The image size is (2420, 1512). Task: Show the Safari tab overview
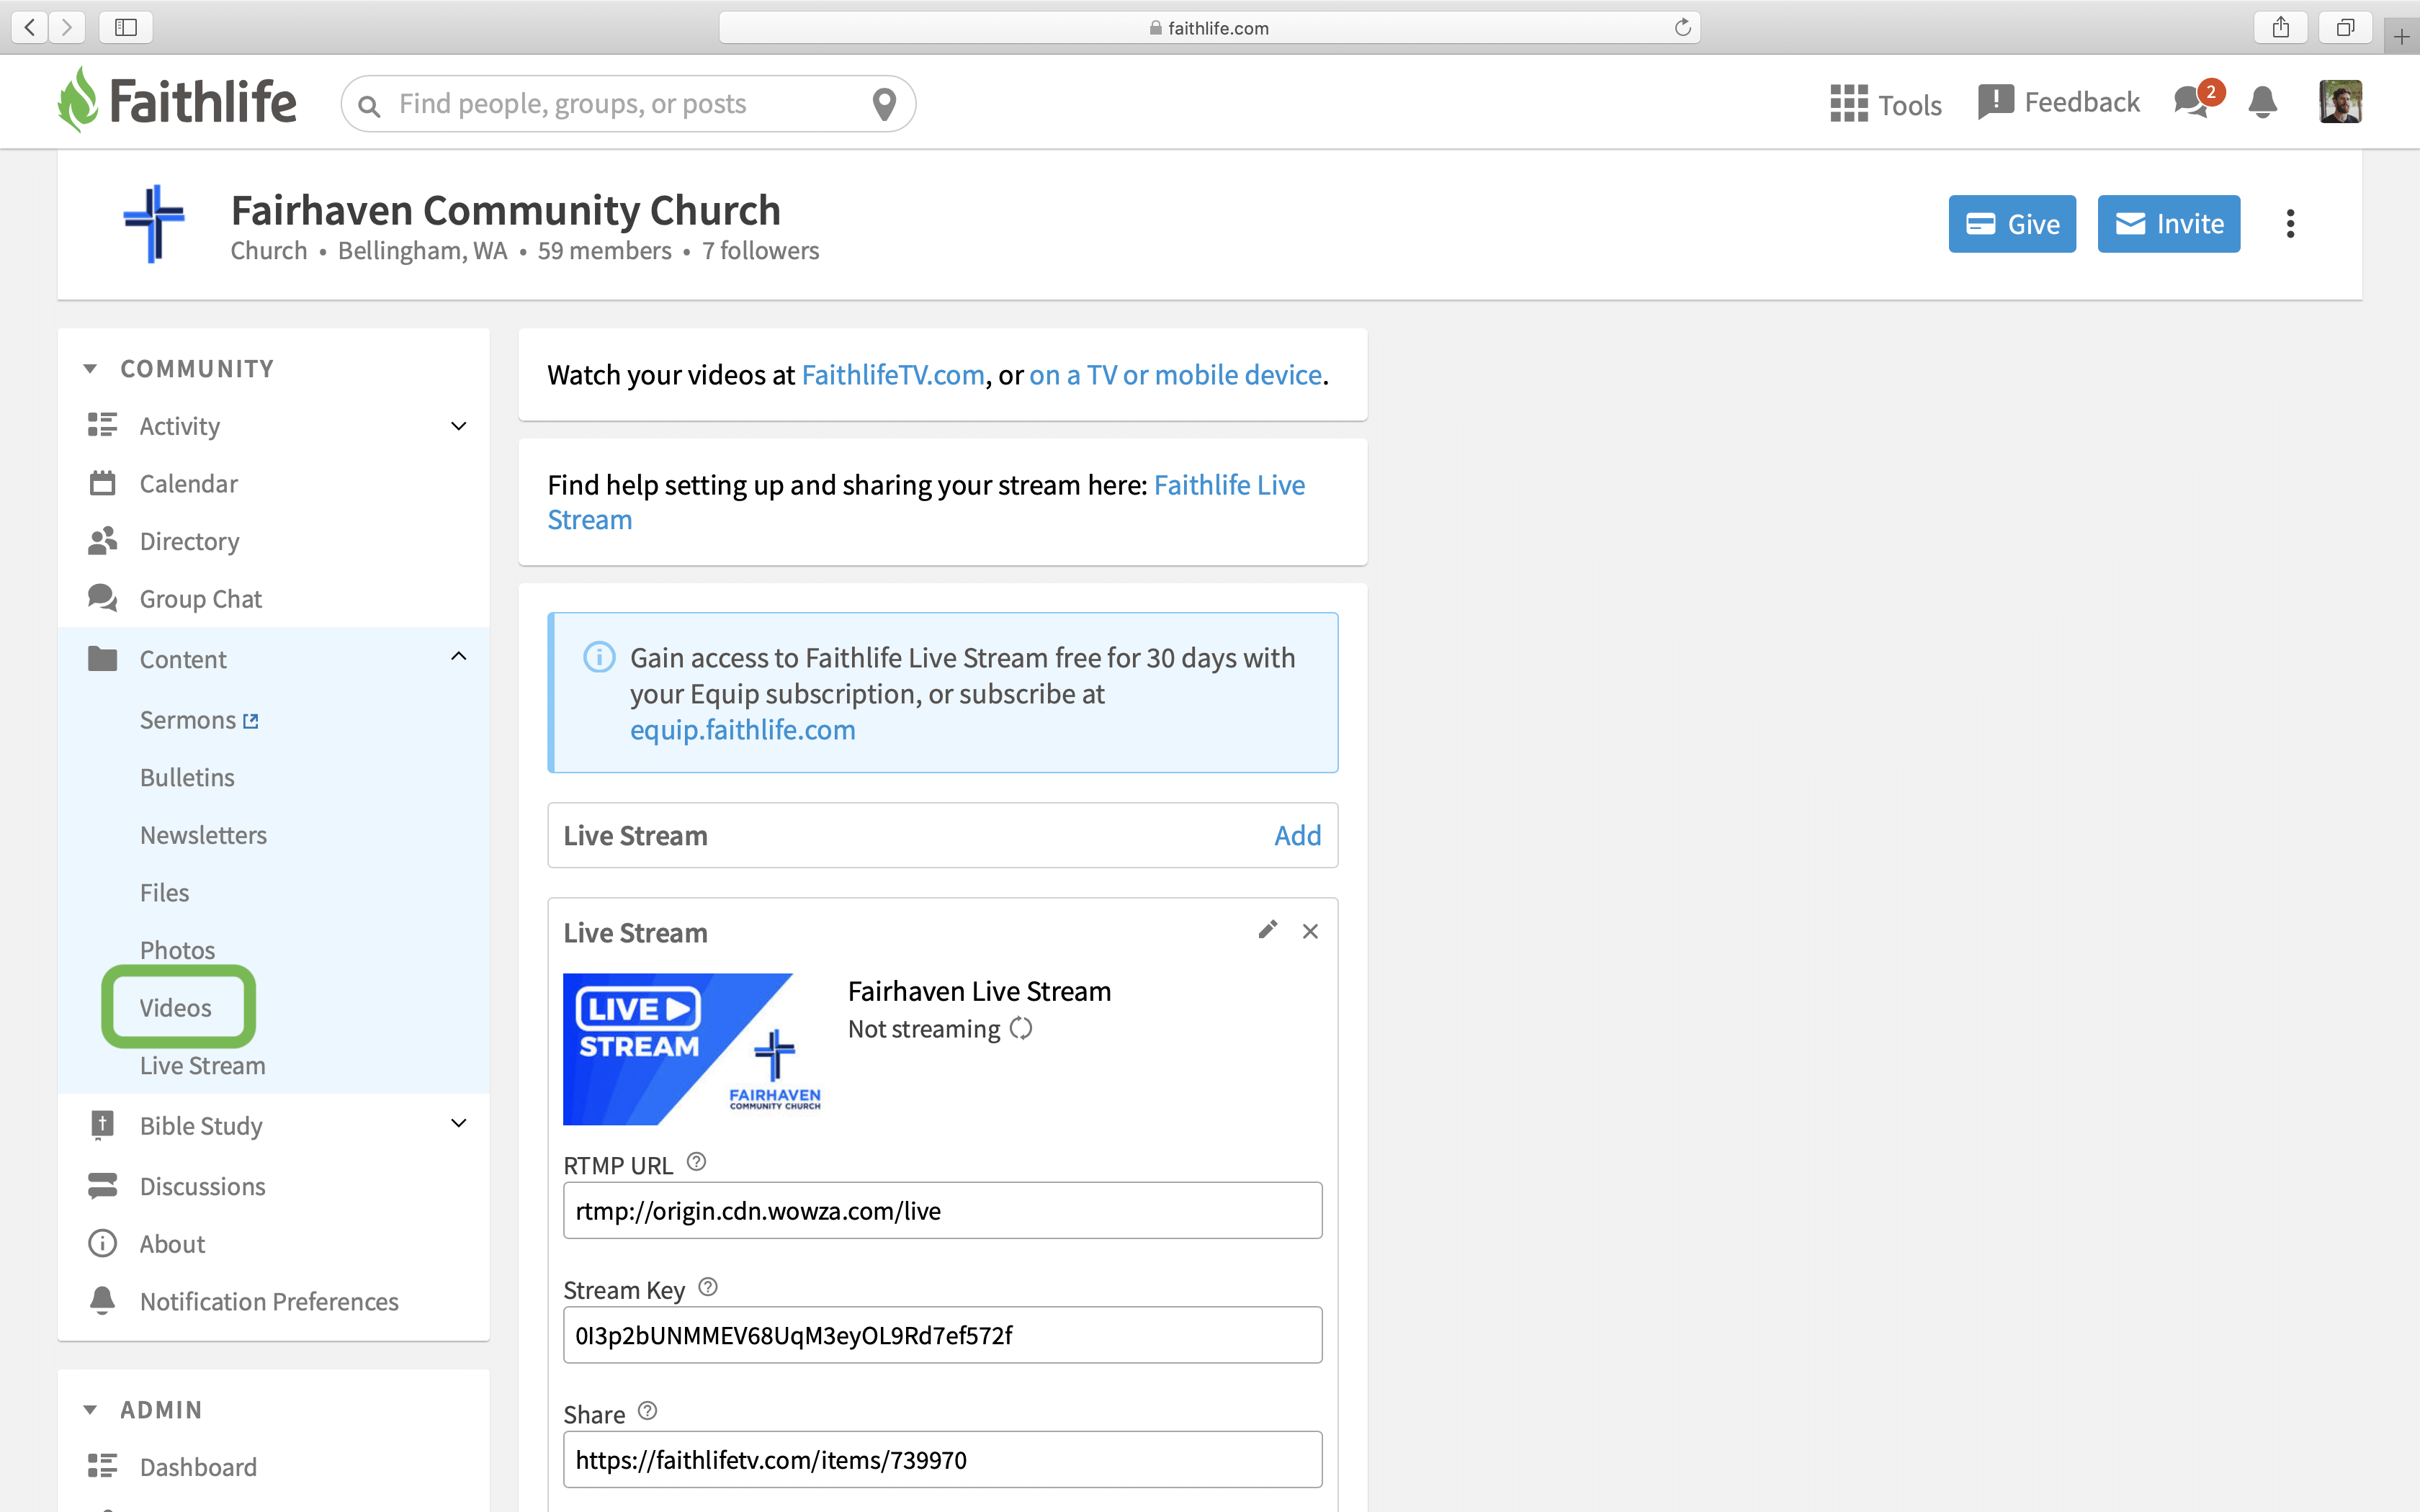[2345, 27]
